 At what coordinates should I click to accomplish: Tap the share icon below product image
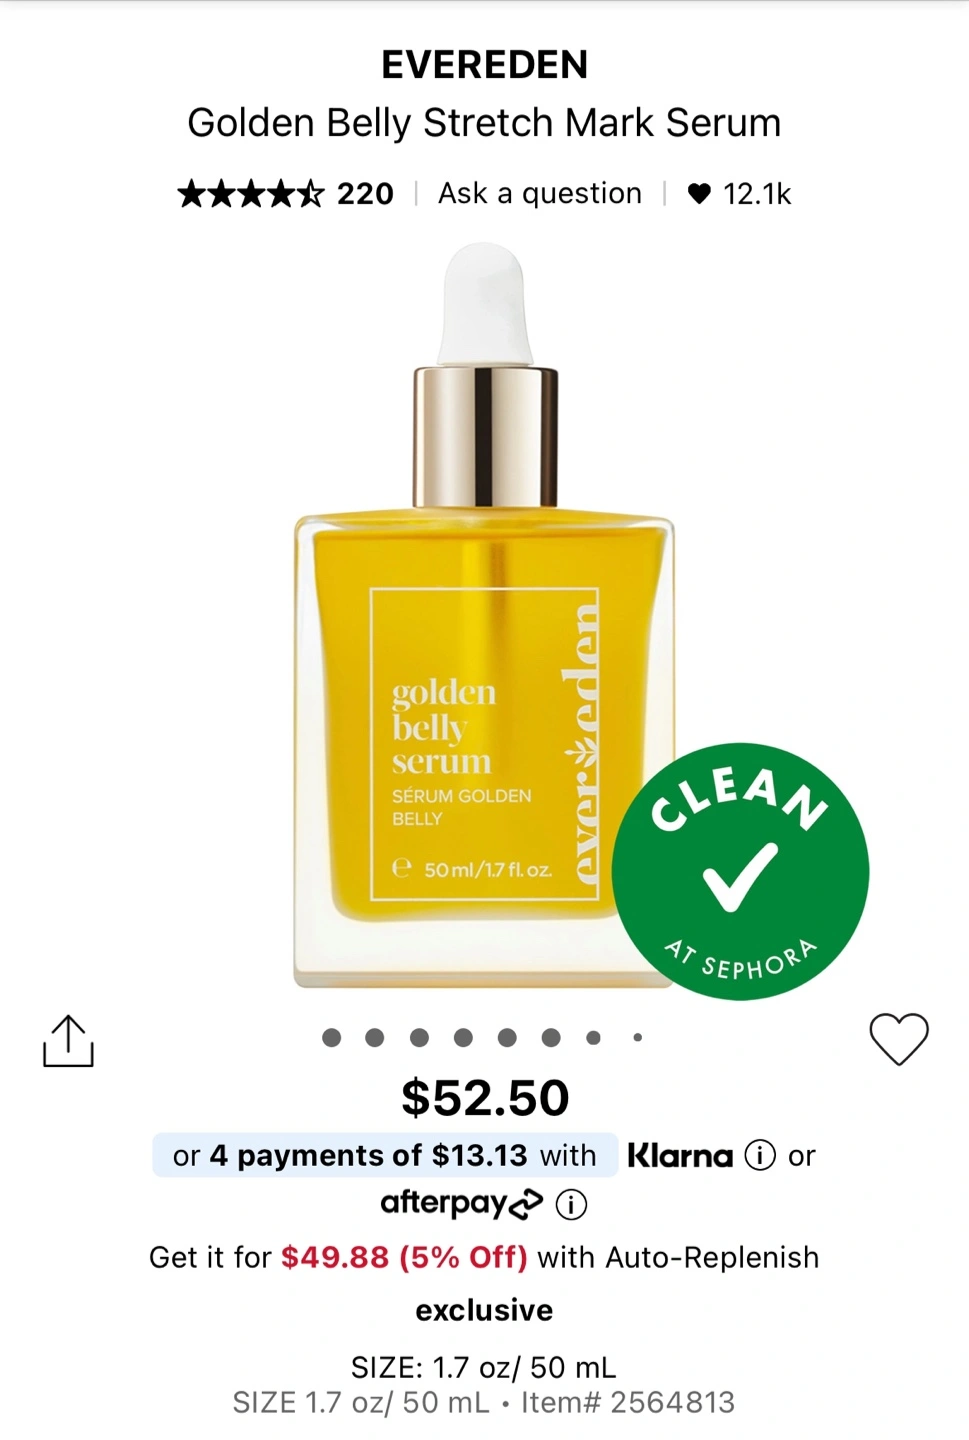click(x=68, y=1041)
